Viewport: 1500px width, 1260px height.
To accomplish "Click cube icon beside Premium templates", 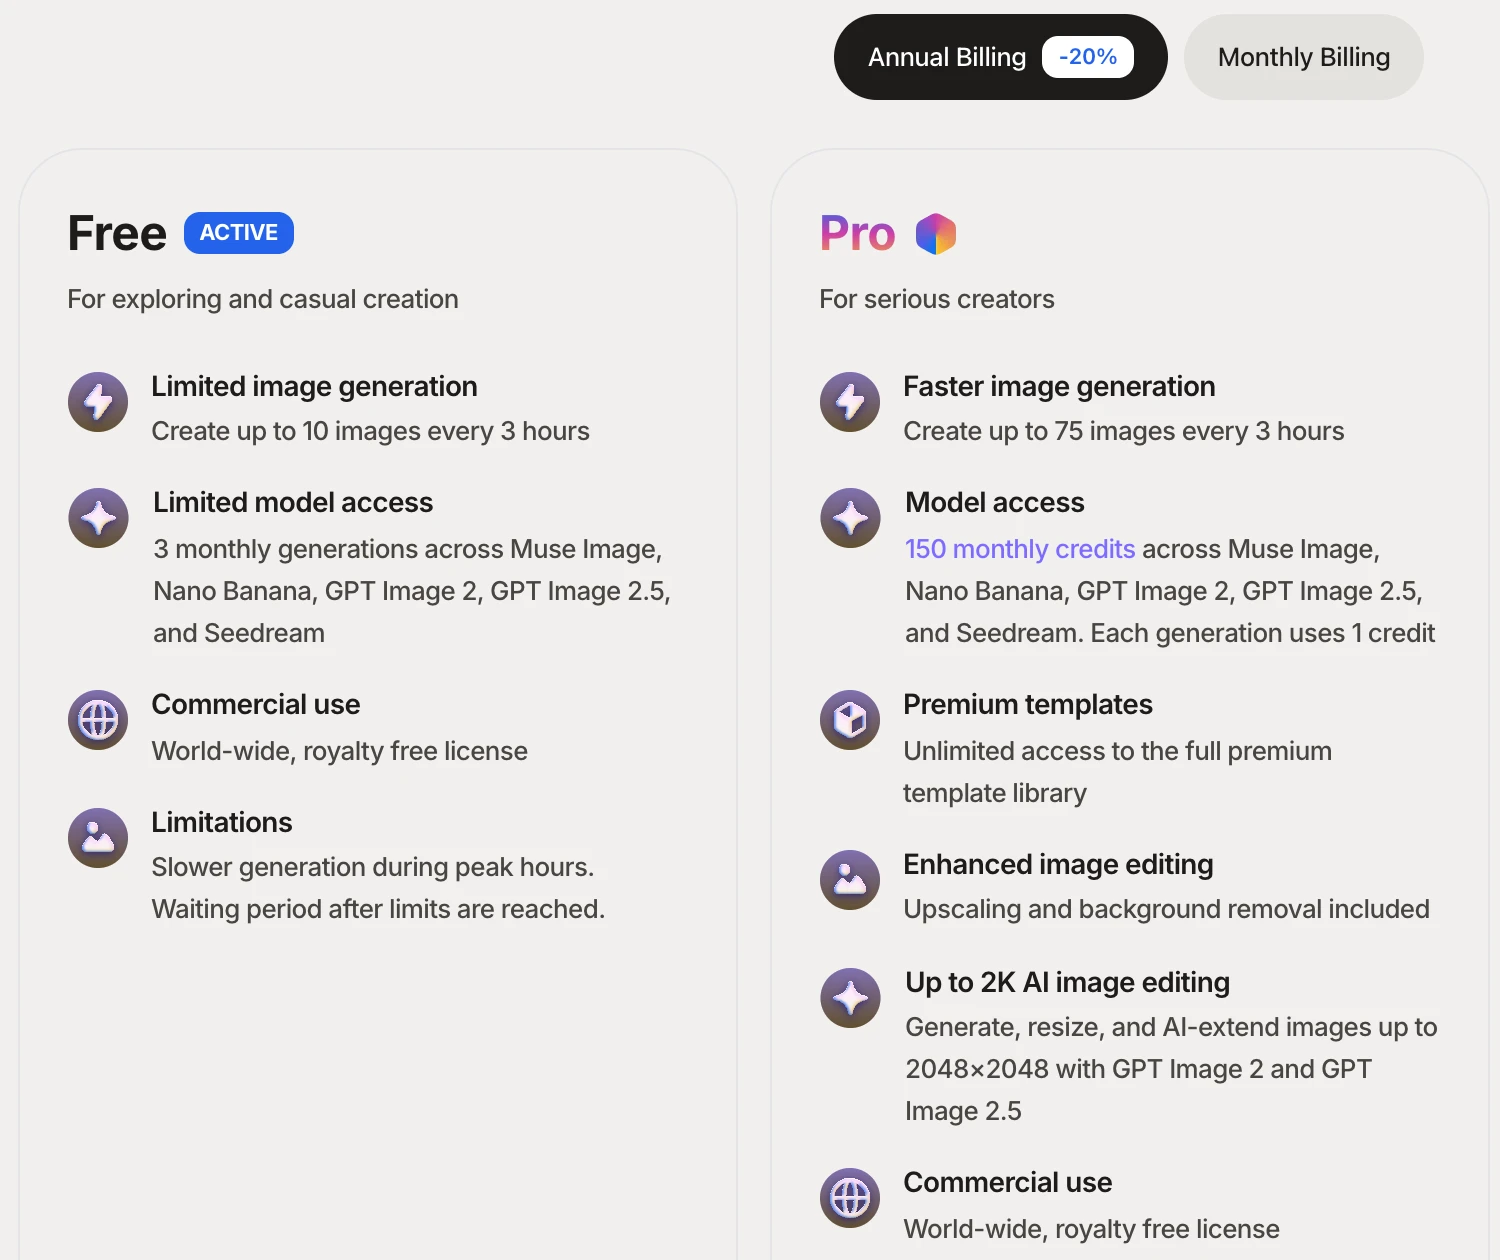I will (x=850, y=720).
